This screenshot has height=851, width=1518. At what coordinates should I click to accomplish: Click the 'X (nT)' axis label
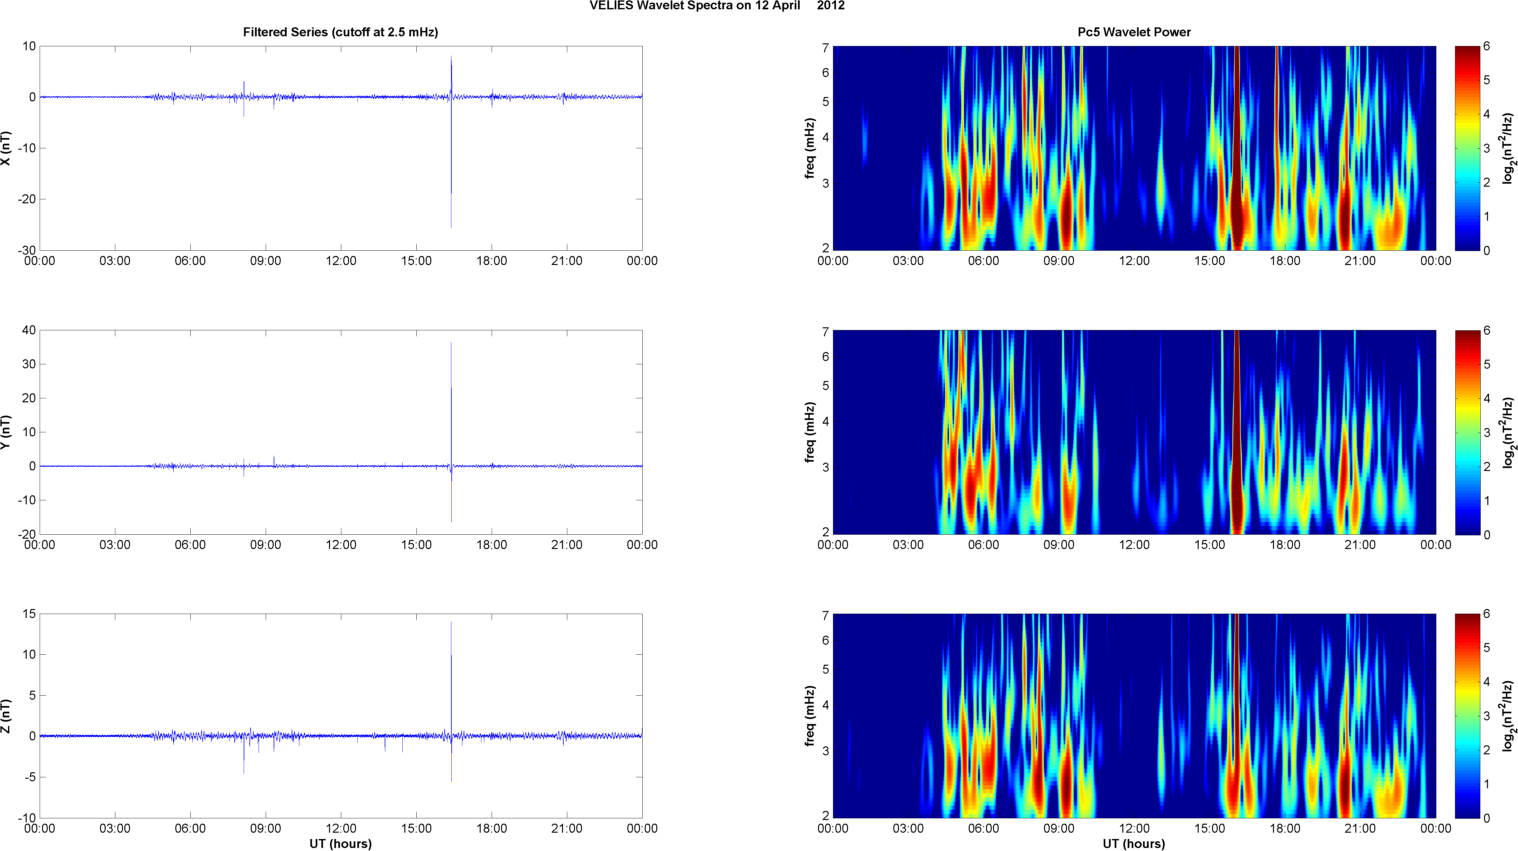(x=6, y=148)
